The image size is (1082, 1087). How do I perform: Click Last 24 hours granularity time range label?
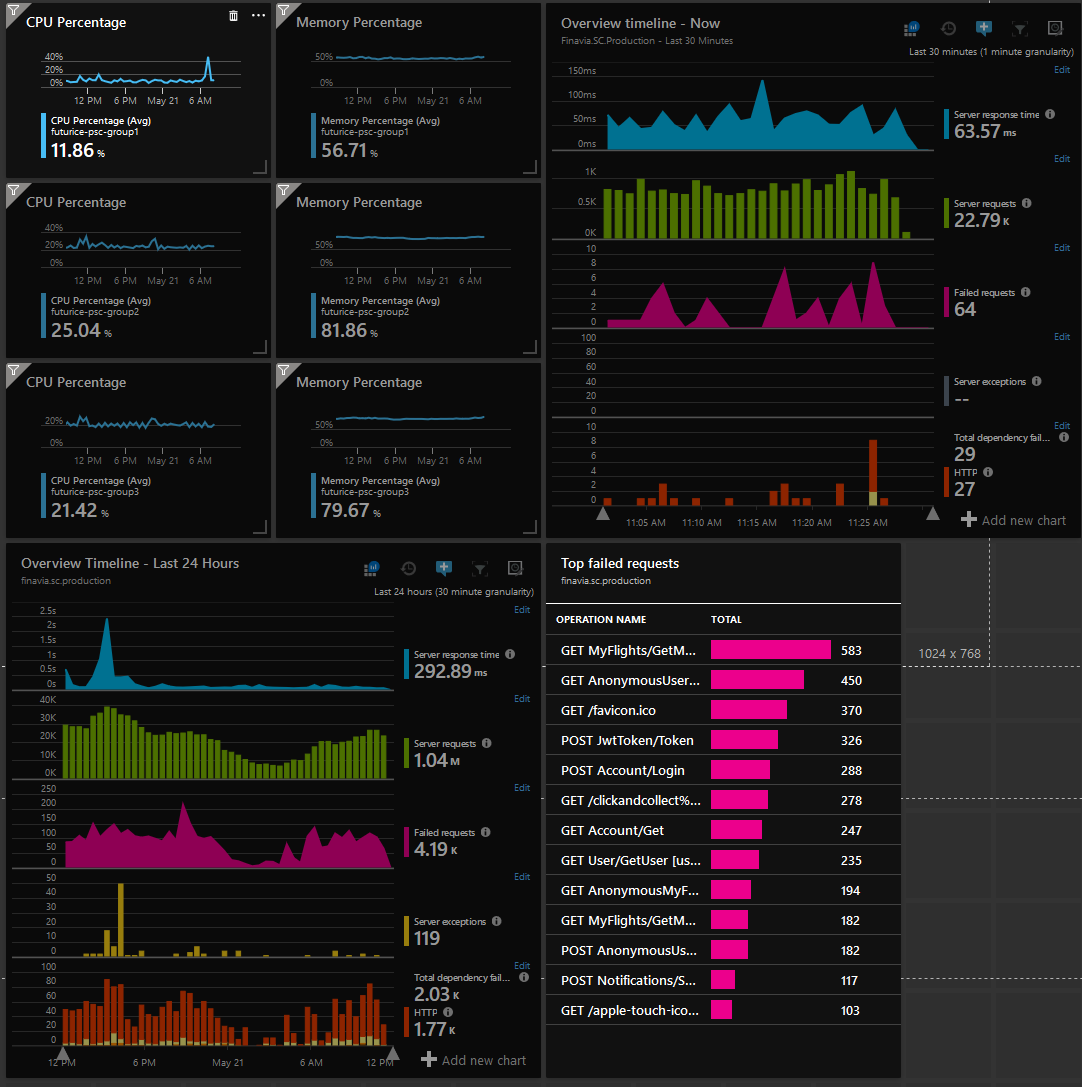pyautogui.click(x=454, y=592)
